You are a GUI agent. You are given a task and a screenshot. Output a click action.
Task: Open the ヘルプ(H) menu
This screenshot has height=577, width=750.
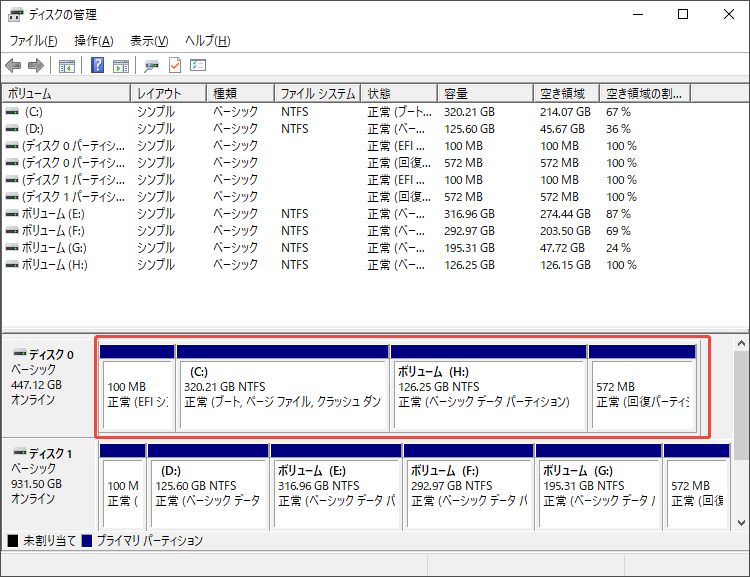pos(208,41)
